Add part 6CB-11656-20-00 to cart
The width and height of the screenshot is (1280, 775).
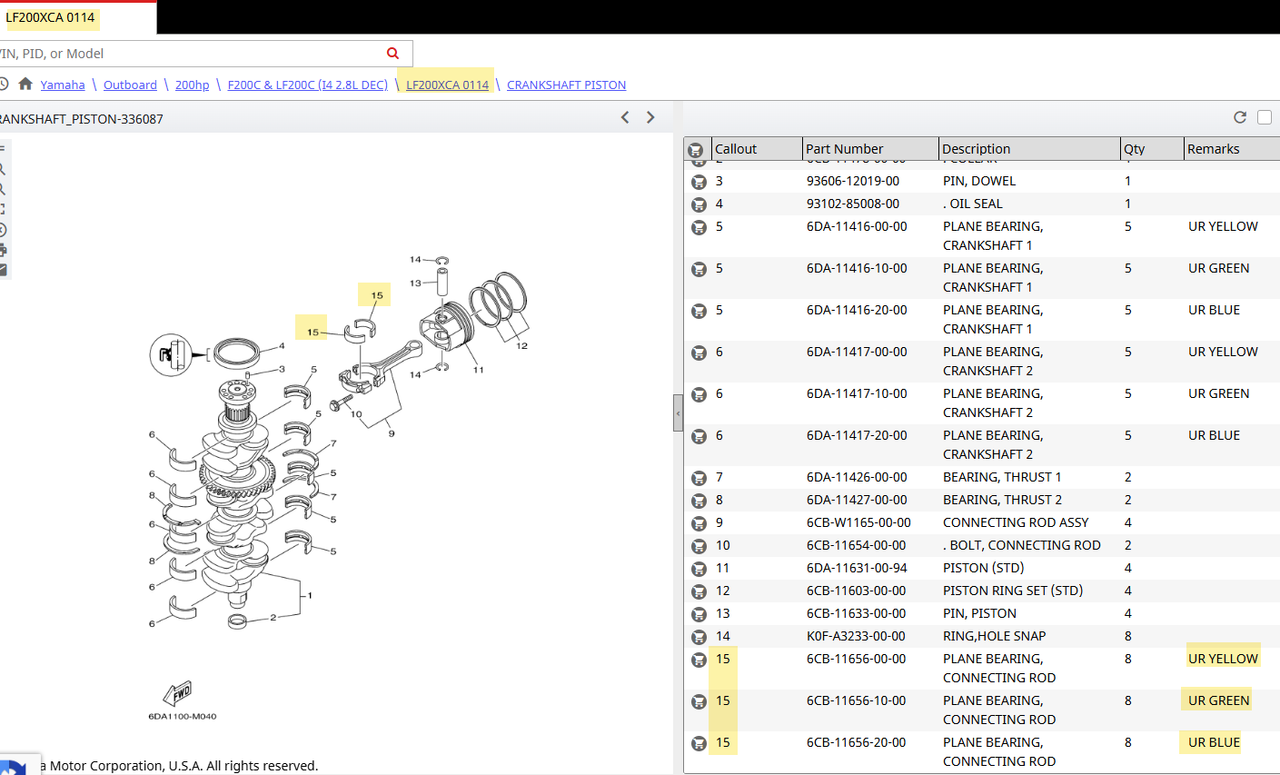click(698, 743)
